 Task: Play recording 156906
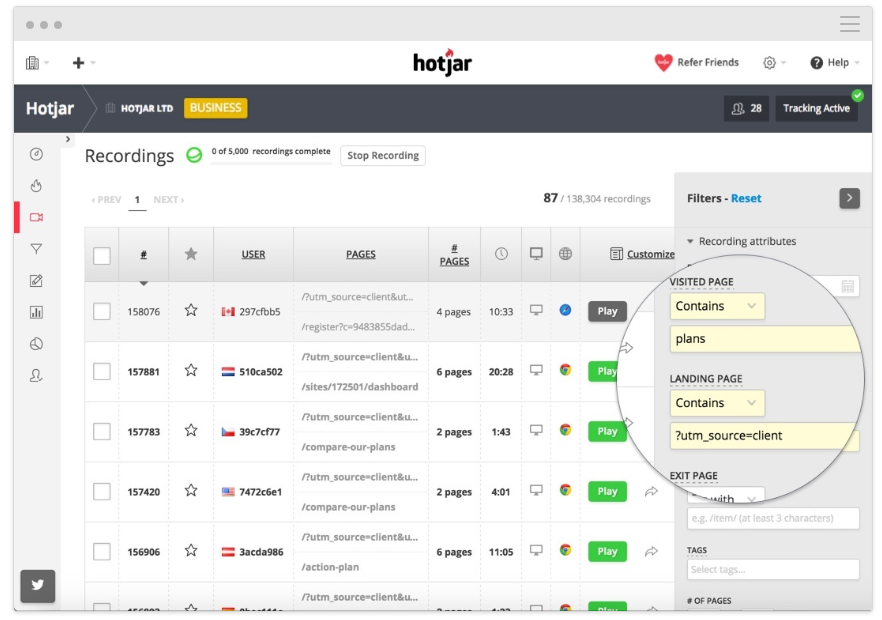pos(608,552)
